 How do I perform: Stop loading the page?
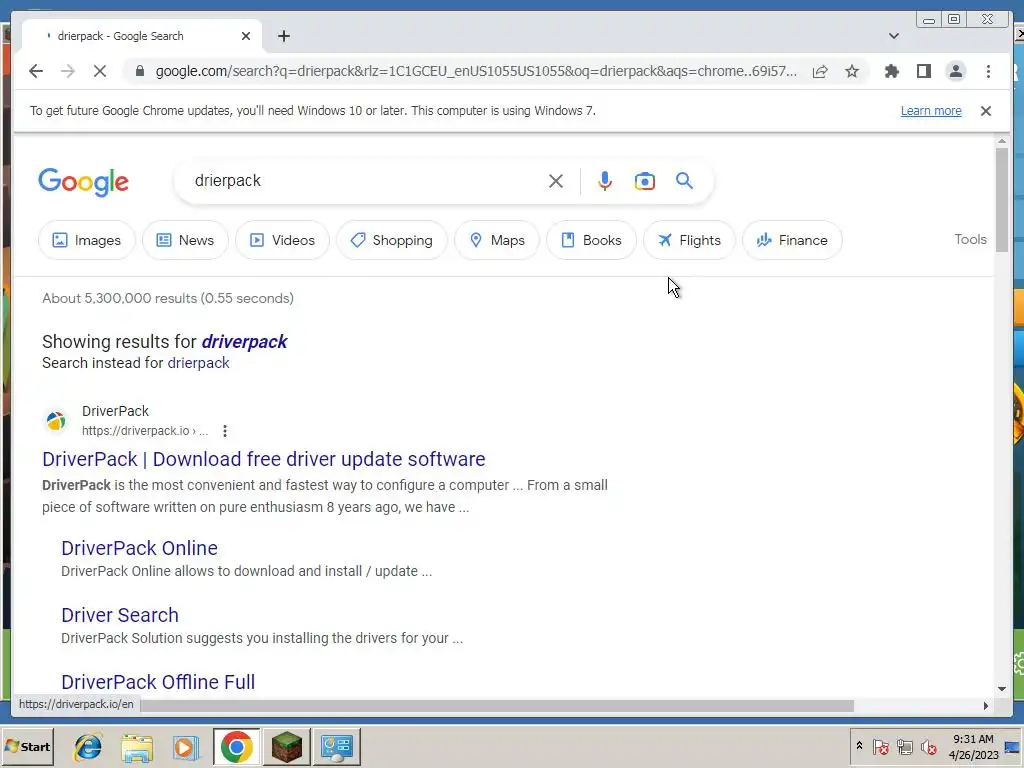(x=100, y=71)
